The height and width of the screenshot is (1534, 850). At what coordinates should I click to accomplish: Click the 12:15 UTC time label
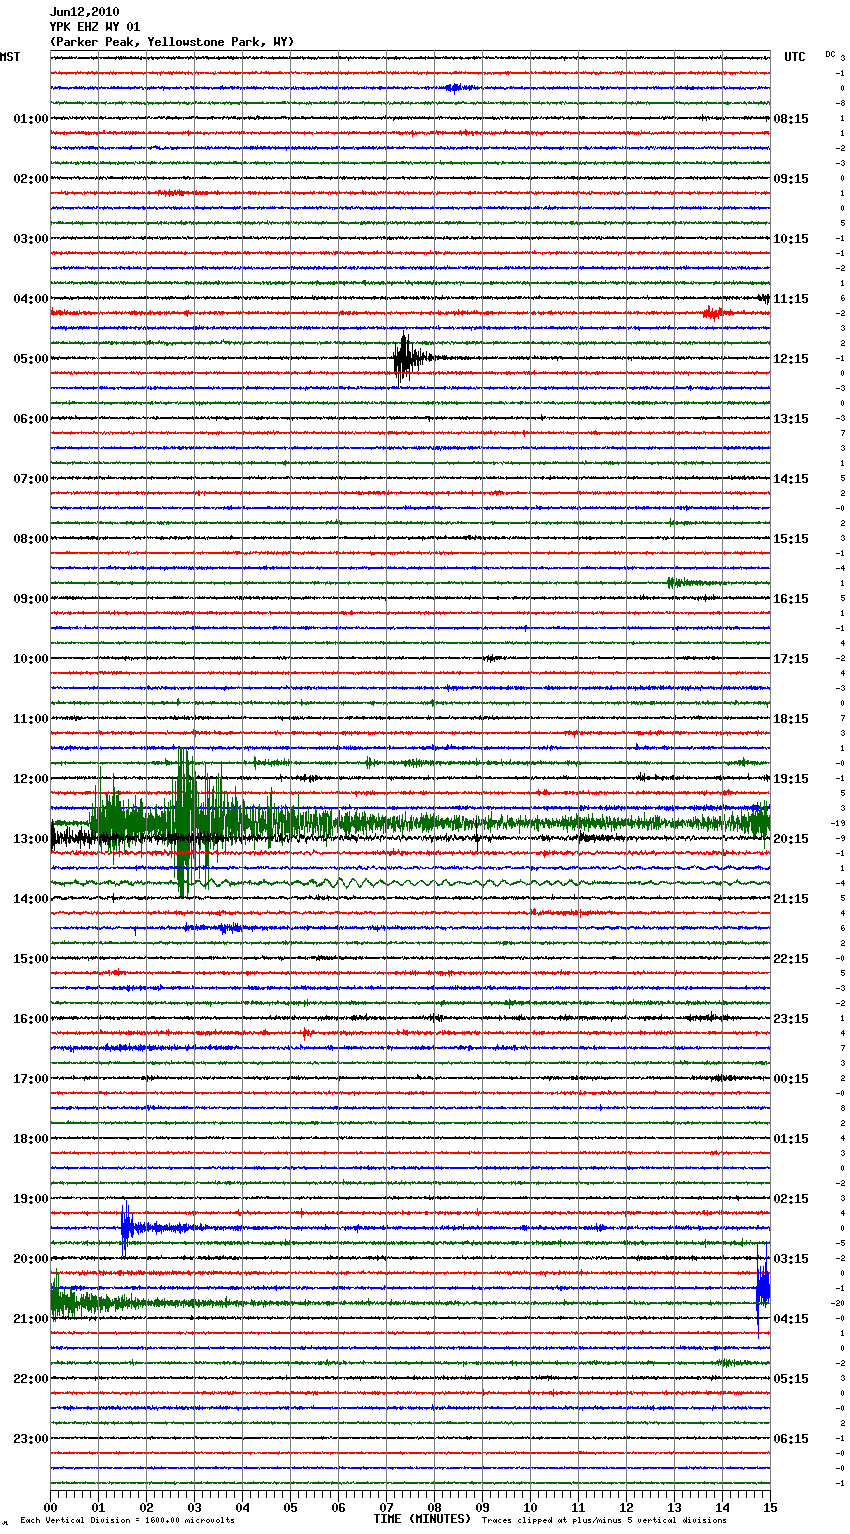tap(791, 359)
